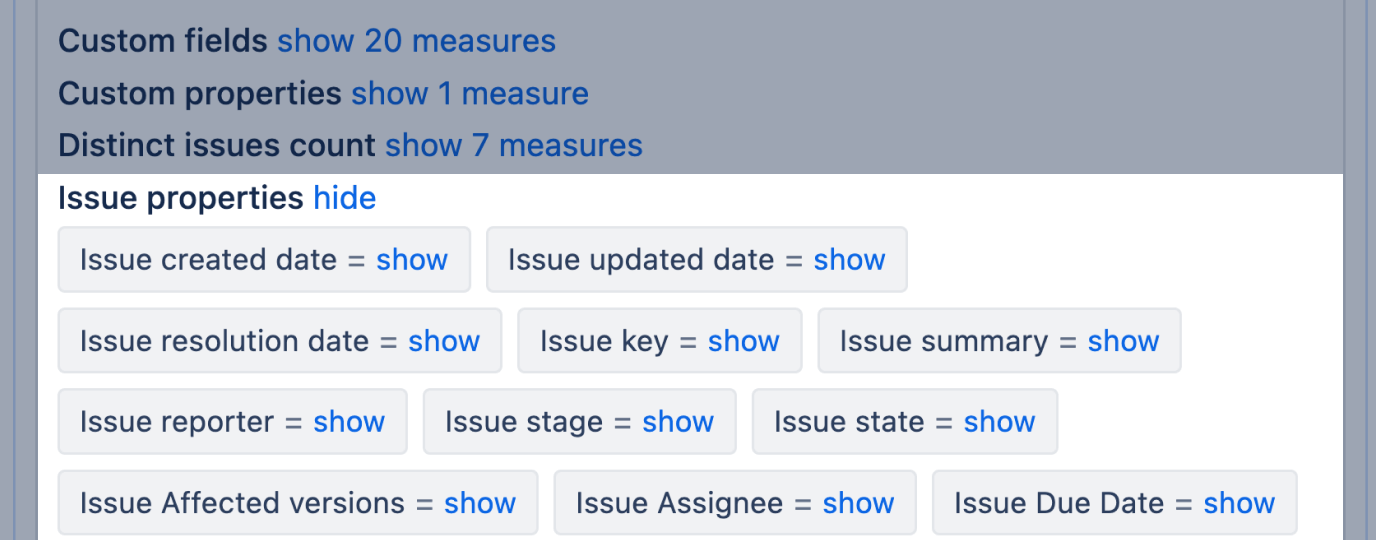The width and height of the screenshot is (1376, 540).
Task: Expand Distinct issues count measures
Action: 513,145
